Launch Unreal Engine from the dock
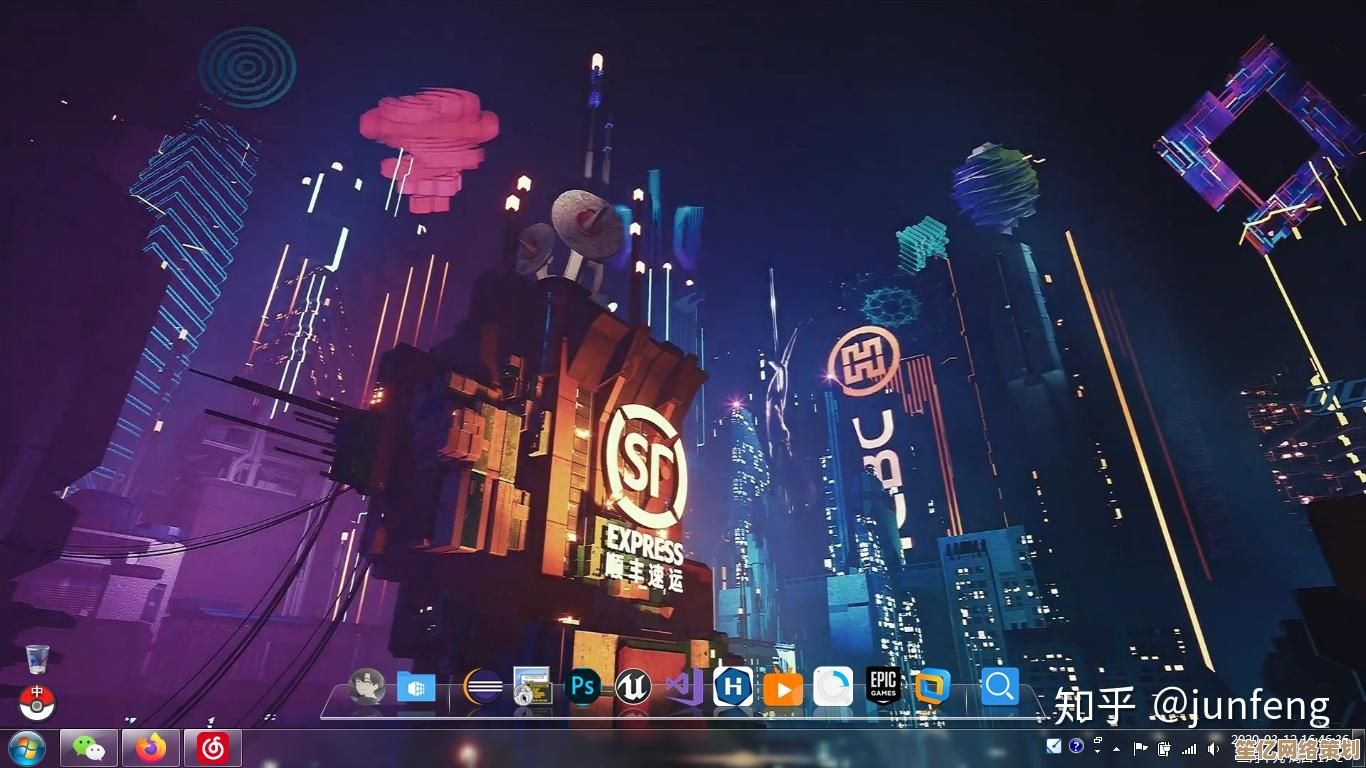This screenshot has height=768, width=1366. point(633,687)
